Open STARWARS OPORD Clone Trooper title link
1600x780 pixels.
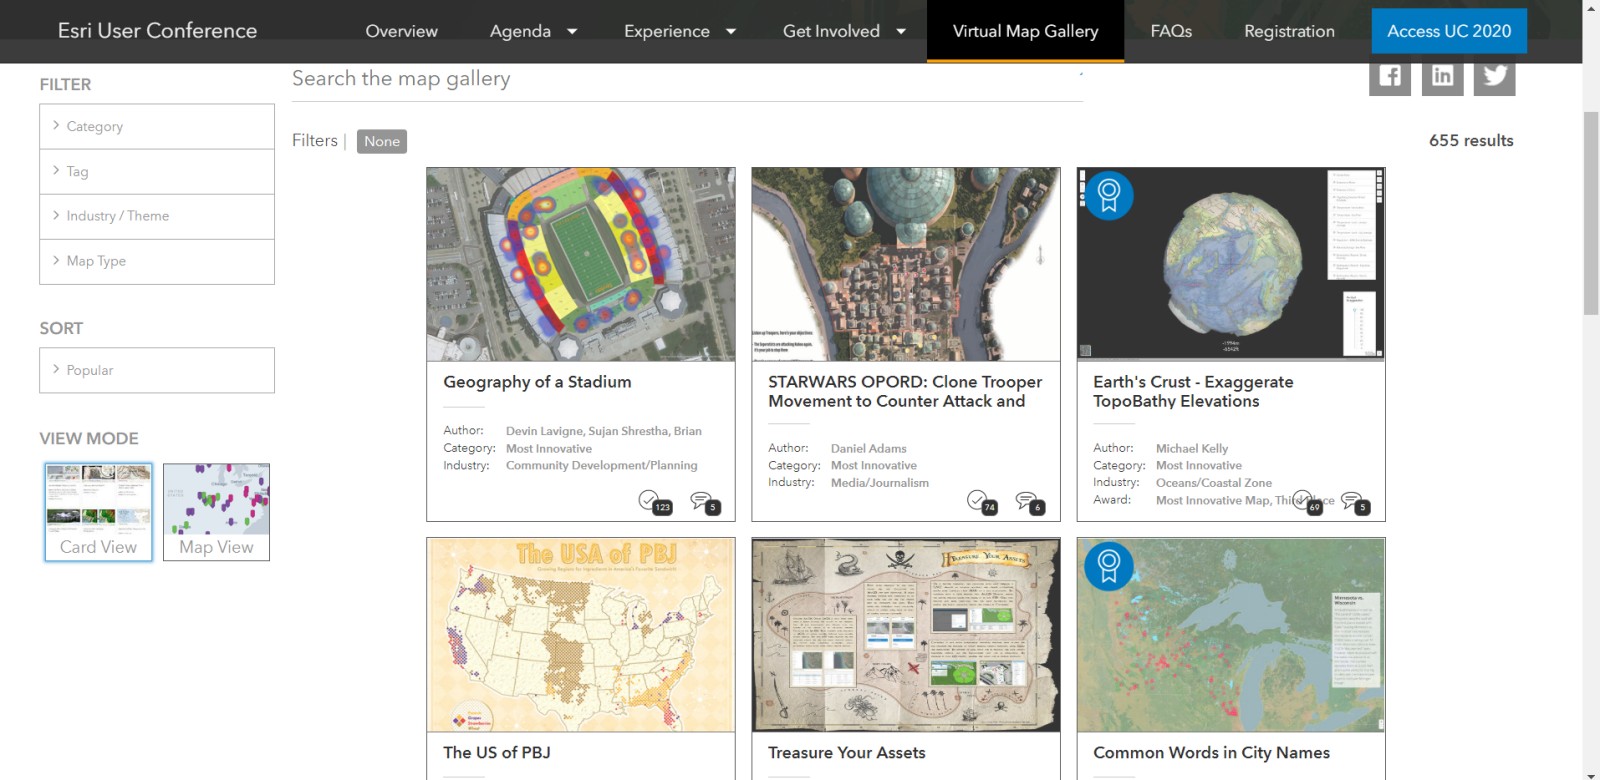point(905,391)
